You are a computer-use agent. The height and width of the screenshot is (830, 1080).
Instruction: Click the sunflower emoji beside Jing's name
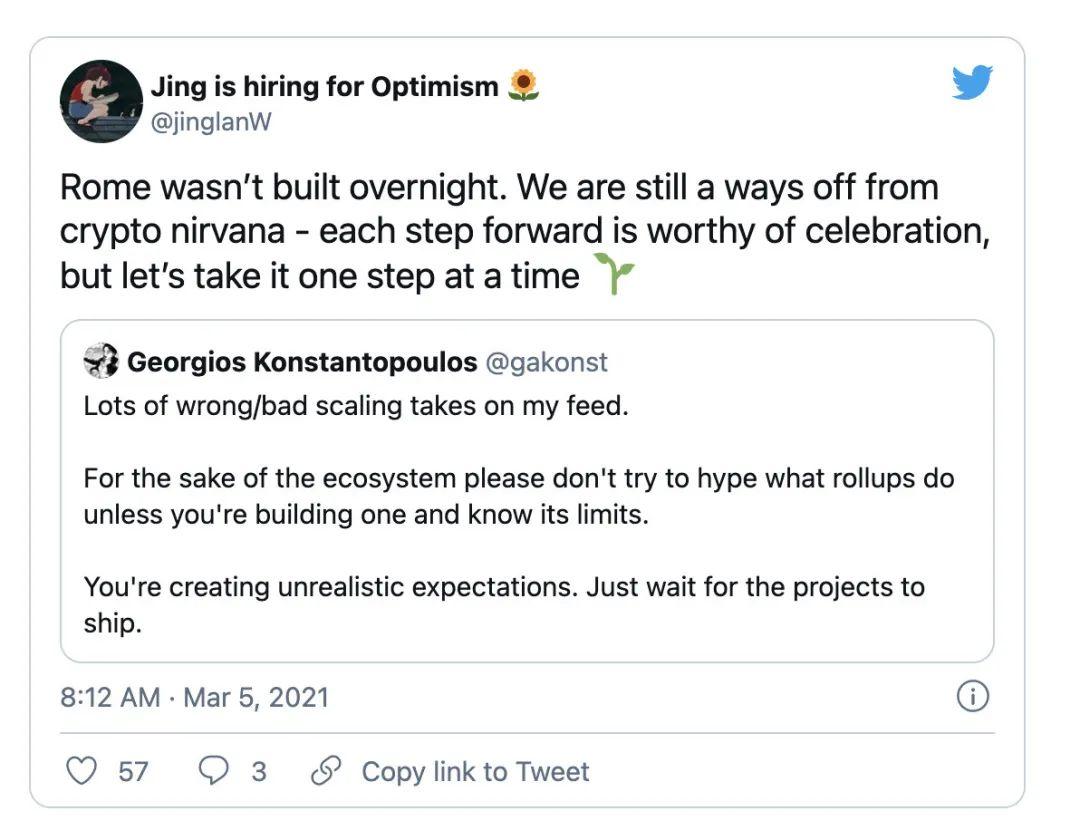tap(523, 86)
